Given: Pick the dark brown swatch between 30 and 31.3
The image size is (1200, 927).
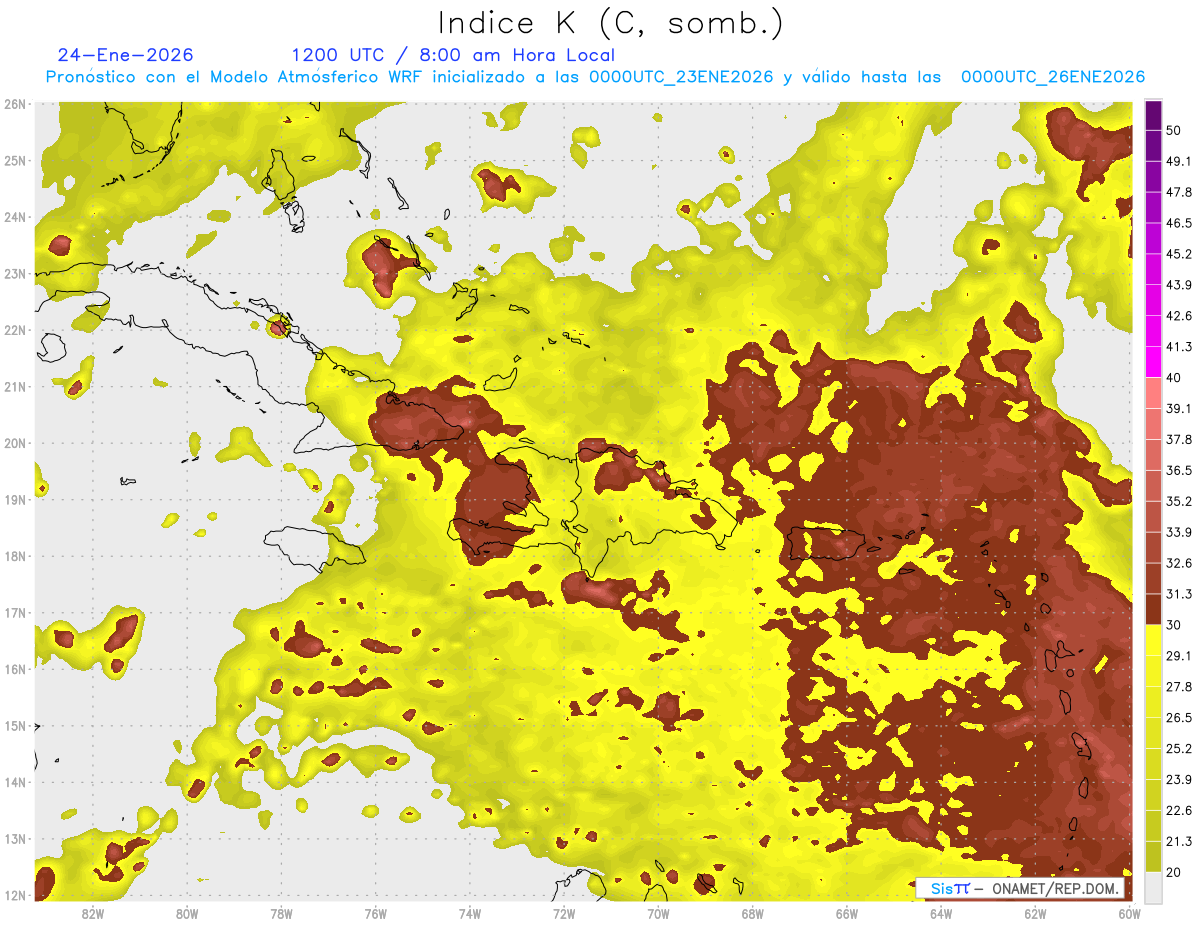Looking at the screenshot, I should tap(1153, 610).
